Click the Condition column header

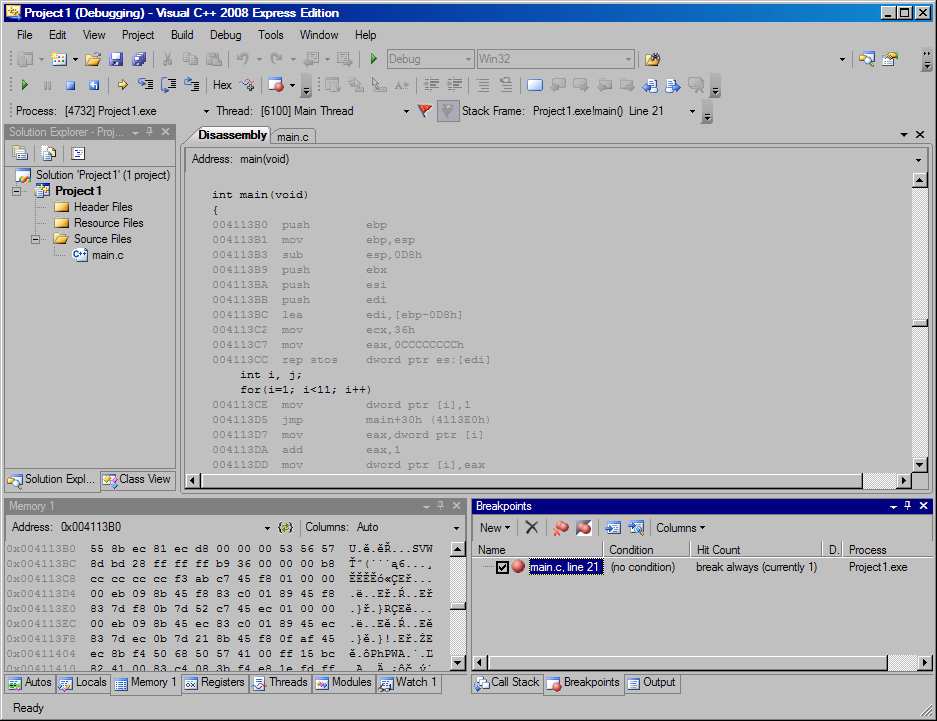[x=645, y=550]
